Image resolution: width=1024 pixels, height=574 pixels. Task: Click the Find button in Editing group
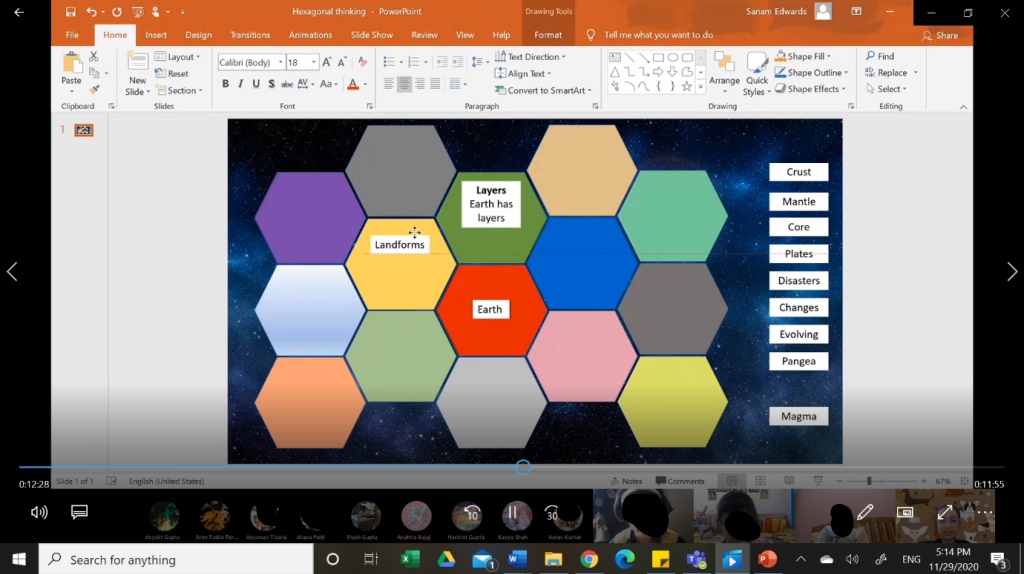tap(880, 57)
